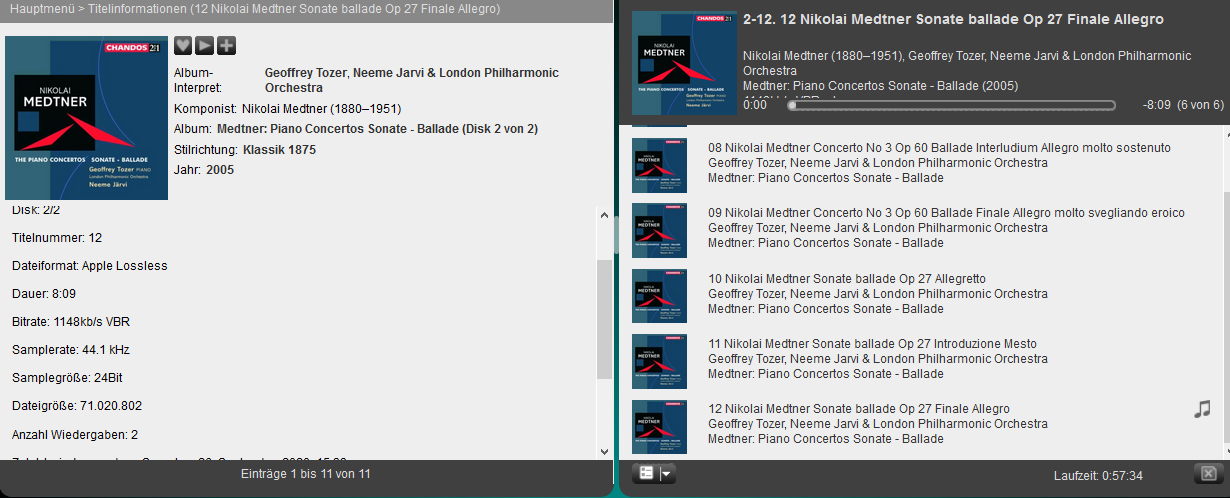Viewport: 1230px width, 498px height.
Task: Click the Bitrate: 1148kb/s VBR entry
Action: [71, 322]
